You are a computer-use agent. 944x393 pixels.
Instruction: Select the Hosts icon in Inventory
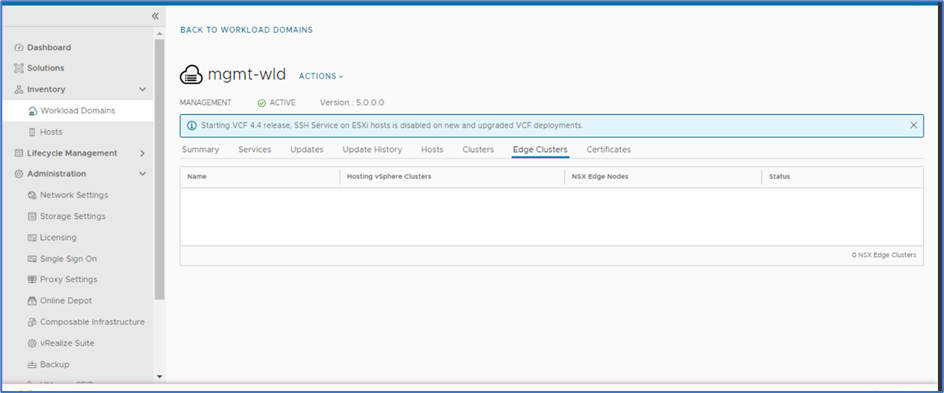(x=33, y=132)
